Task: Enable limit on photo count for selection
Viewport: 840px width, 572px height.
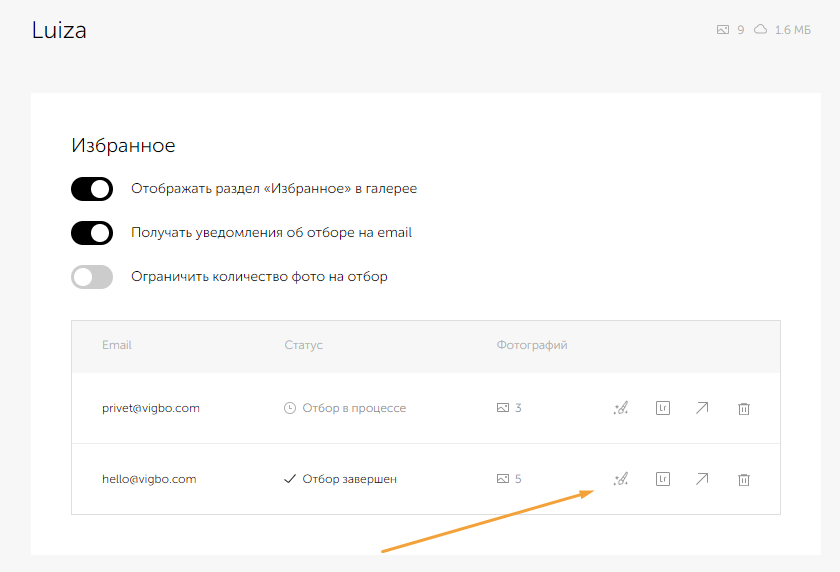Action: click(x=92, y=277)
